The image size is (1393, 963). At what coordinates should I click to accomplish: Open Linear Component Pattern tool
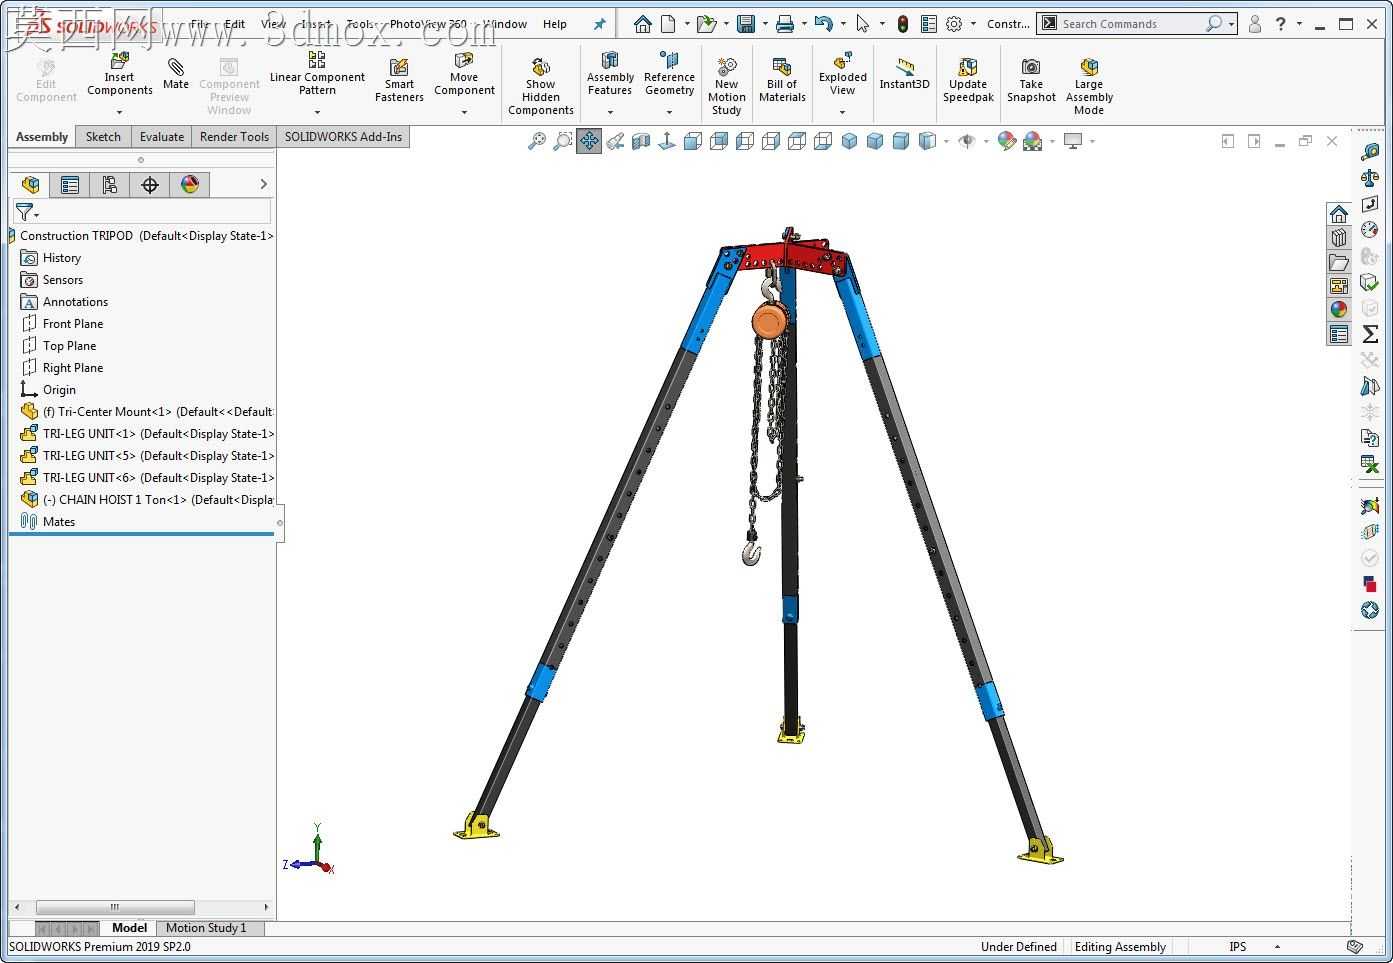tap(317, 75)
